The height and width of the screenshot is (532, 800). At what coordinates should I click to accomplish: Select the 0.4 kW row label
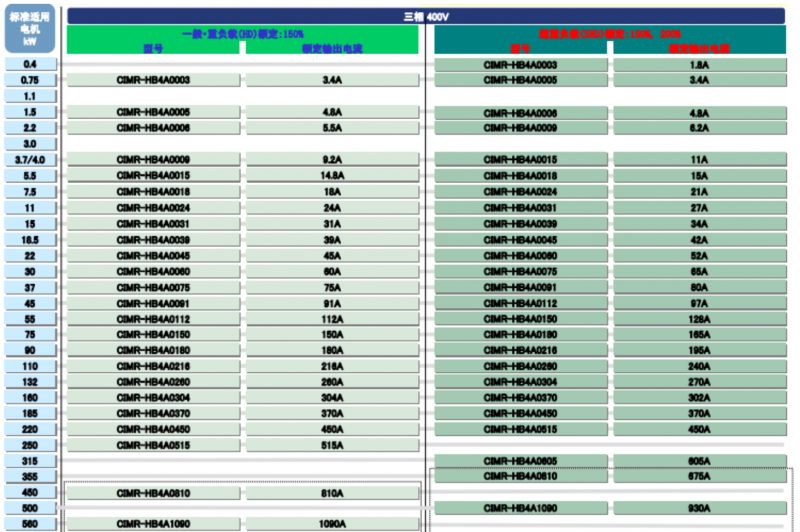pyautogui.click(x=30, y=64)
